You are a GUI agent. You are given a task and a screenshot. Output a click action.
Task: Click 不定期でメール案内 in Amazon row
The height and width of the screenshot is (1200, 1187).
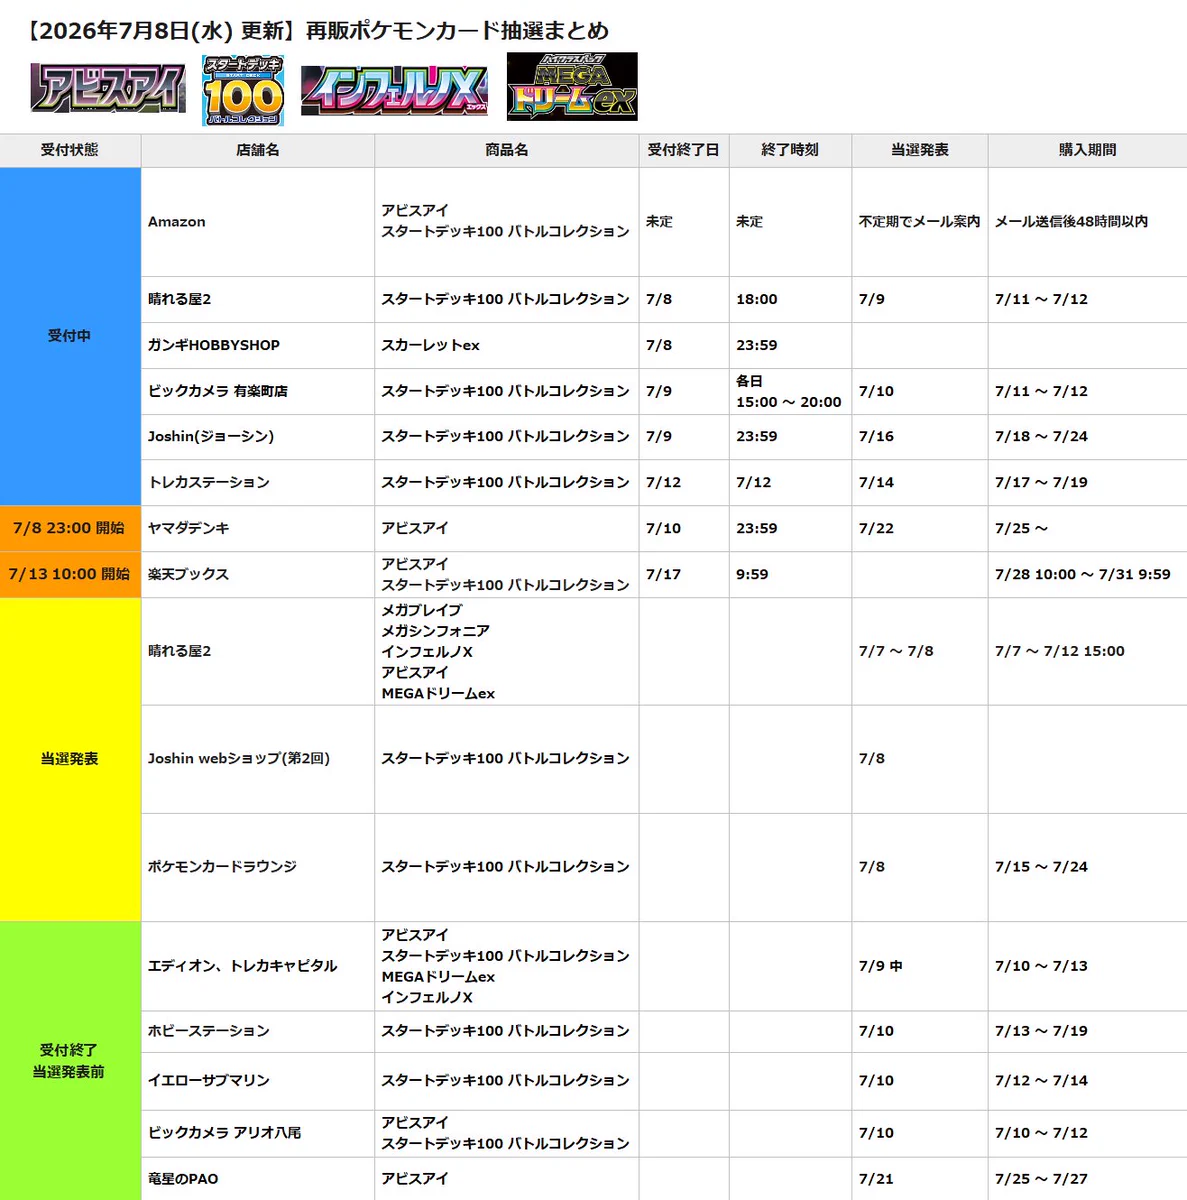[x=920, y=222]
